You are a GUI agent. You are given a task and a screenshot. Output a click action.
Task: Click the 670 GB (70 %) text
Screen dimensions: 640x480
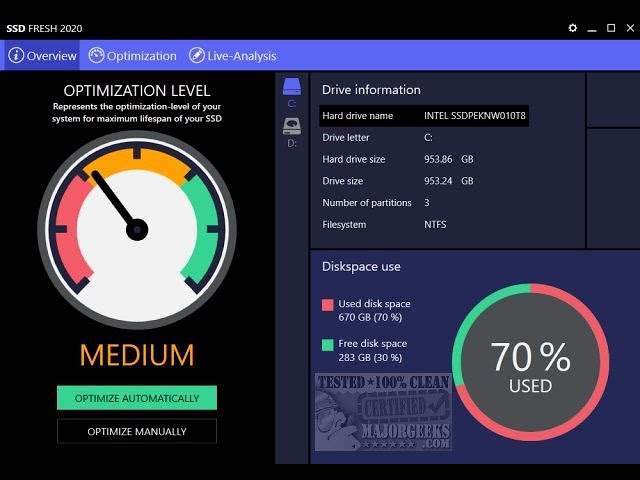point(370,317)
